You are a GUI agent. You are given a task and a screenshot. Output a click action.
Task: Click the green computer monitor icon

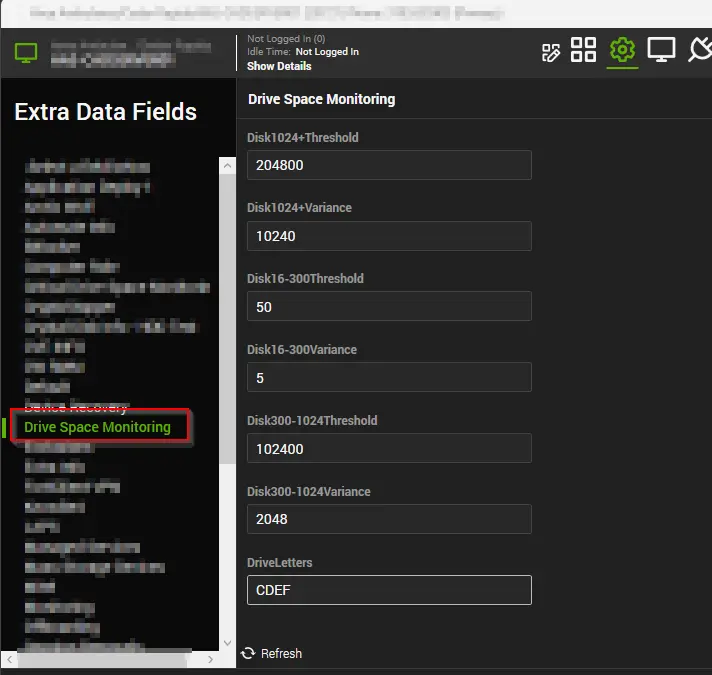click(26, 53)
